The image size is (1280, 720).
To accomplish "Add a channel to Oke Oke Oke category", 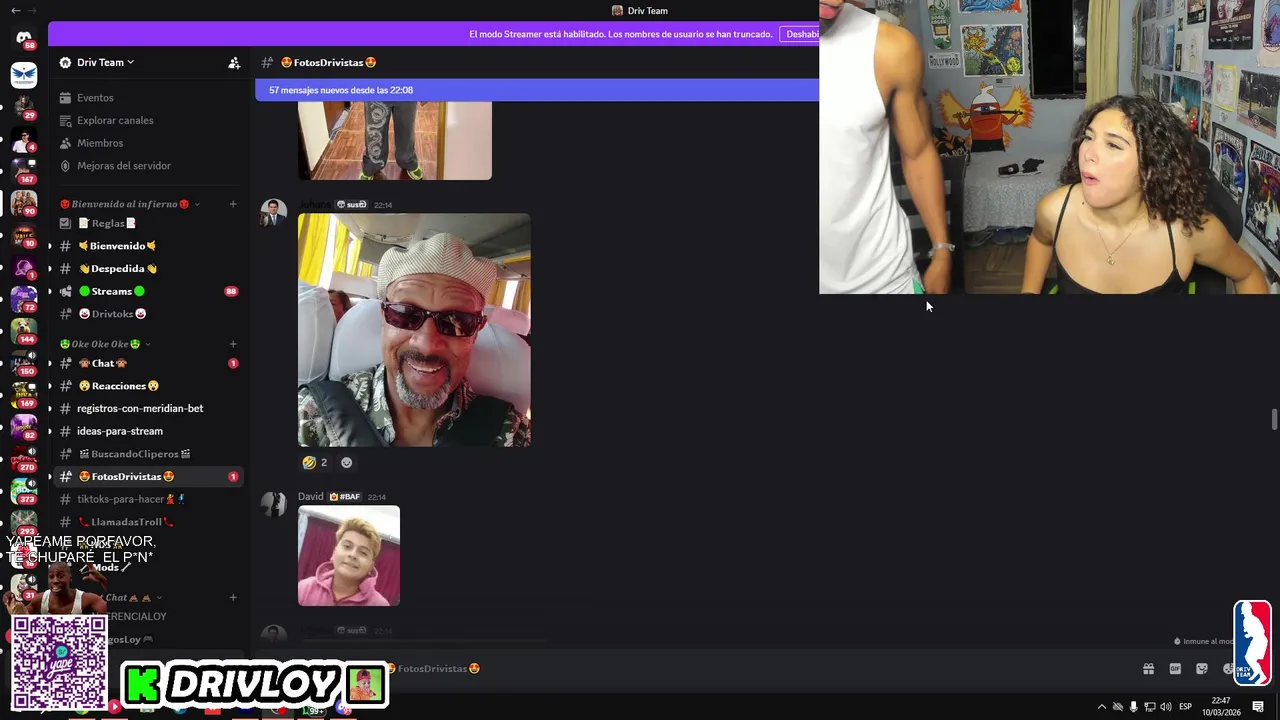I will pyautogui.click(x=233, y=344).
